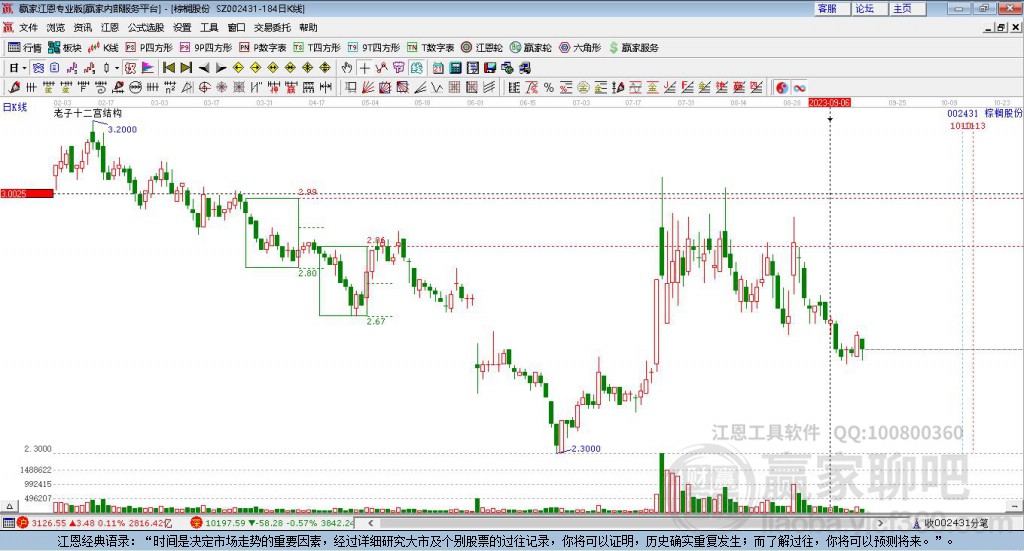Open the calendar icon with 21
This screenshot has width=1024, height=551.
pos(438,68)
